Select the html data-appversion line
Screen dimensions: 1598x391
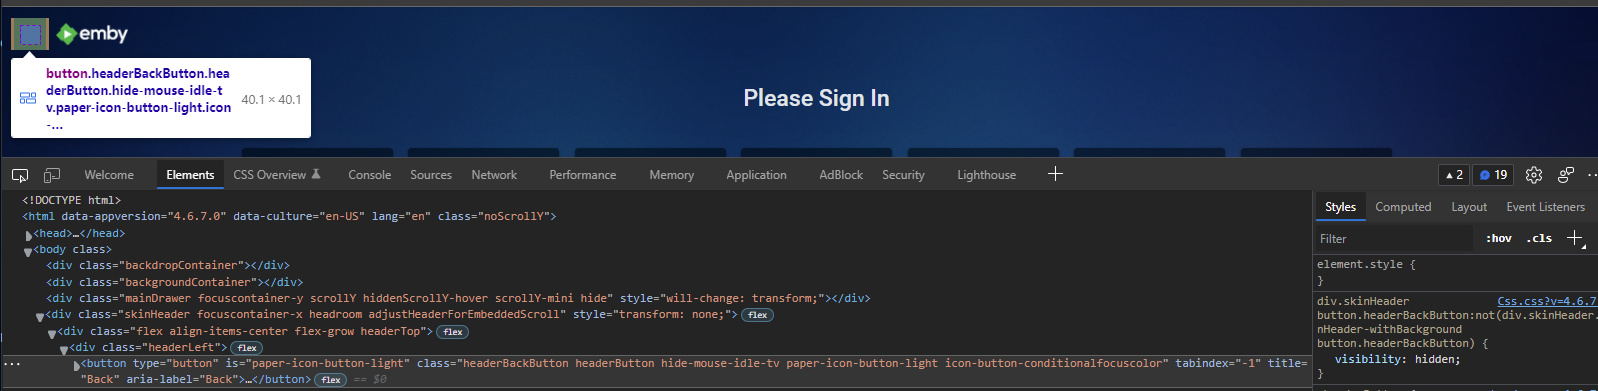point(289,216)
